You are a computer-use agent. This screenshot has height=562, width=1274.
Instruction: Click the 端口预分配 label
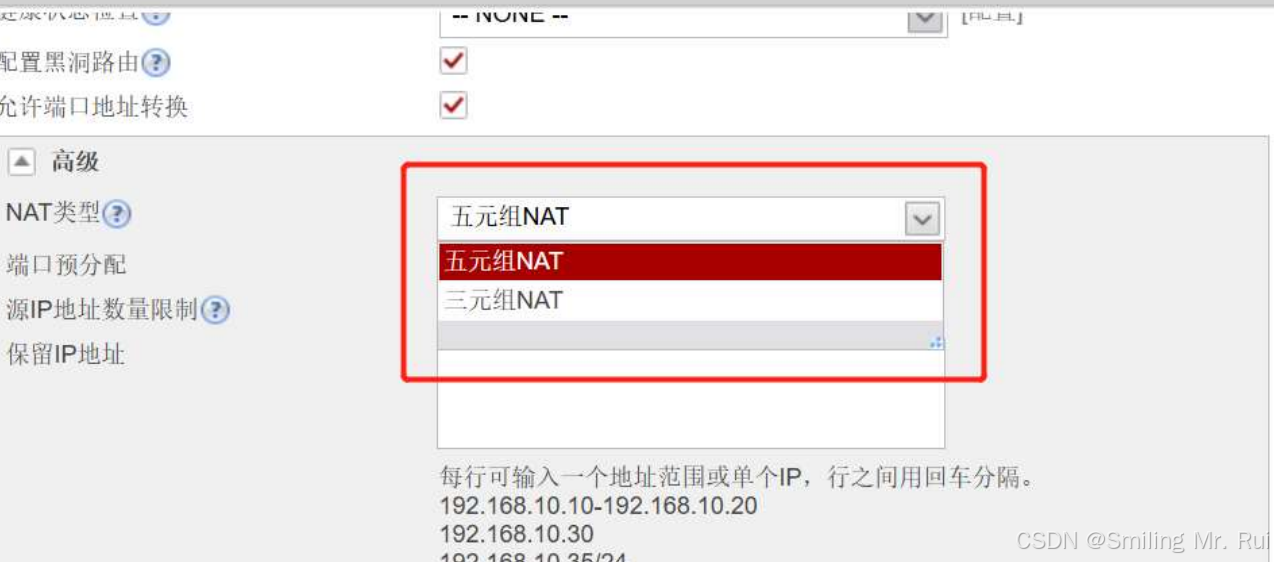(x=66, y=265)
